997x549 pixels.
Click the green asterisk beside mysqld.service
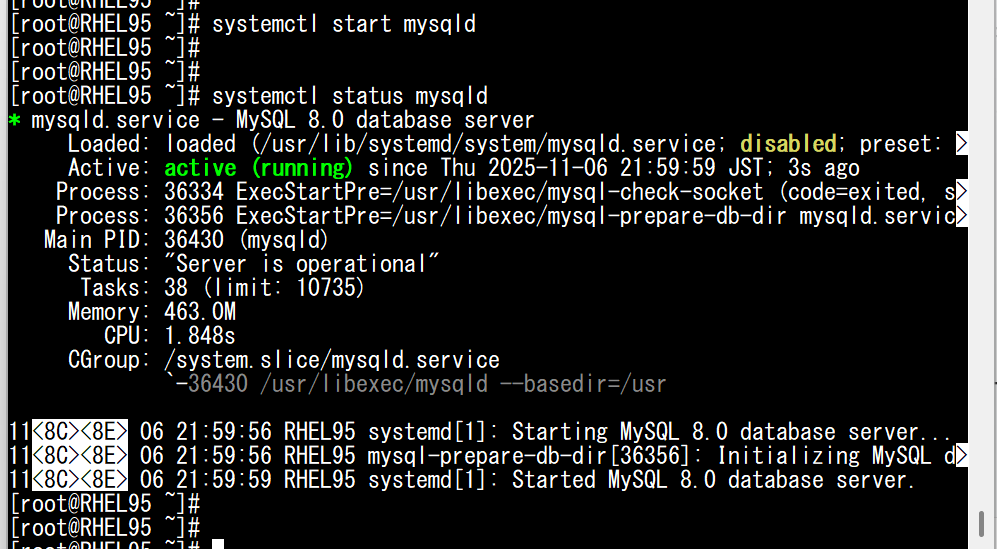click(x=15, y=121)
